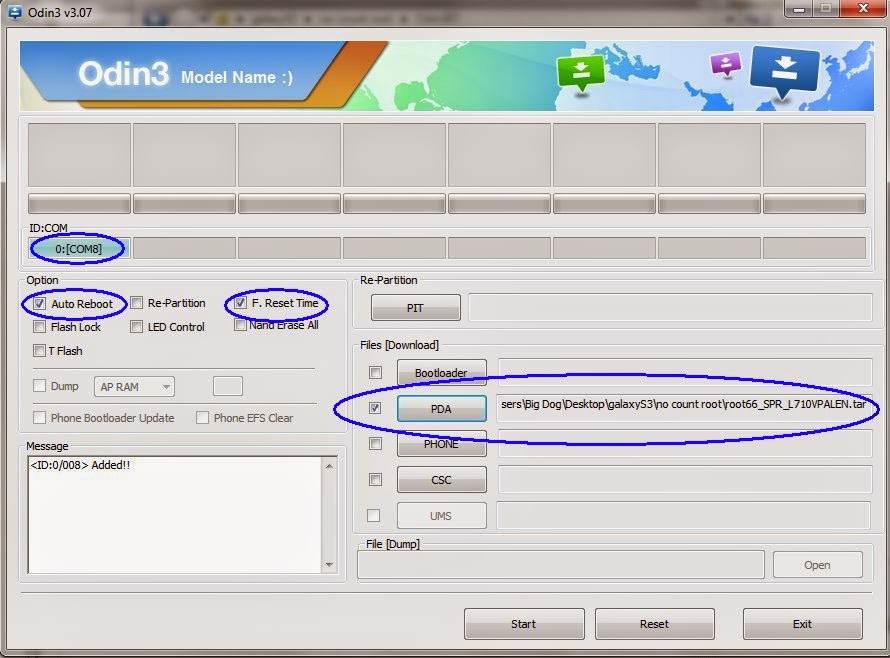The width and height of the screenshot is (890, 658).
Task: Click the PHONE file button
Action: pyautogui.click(x=442, y=444)
